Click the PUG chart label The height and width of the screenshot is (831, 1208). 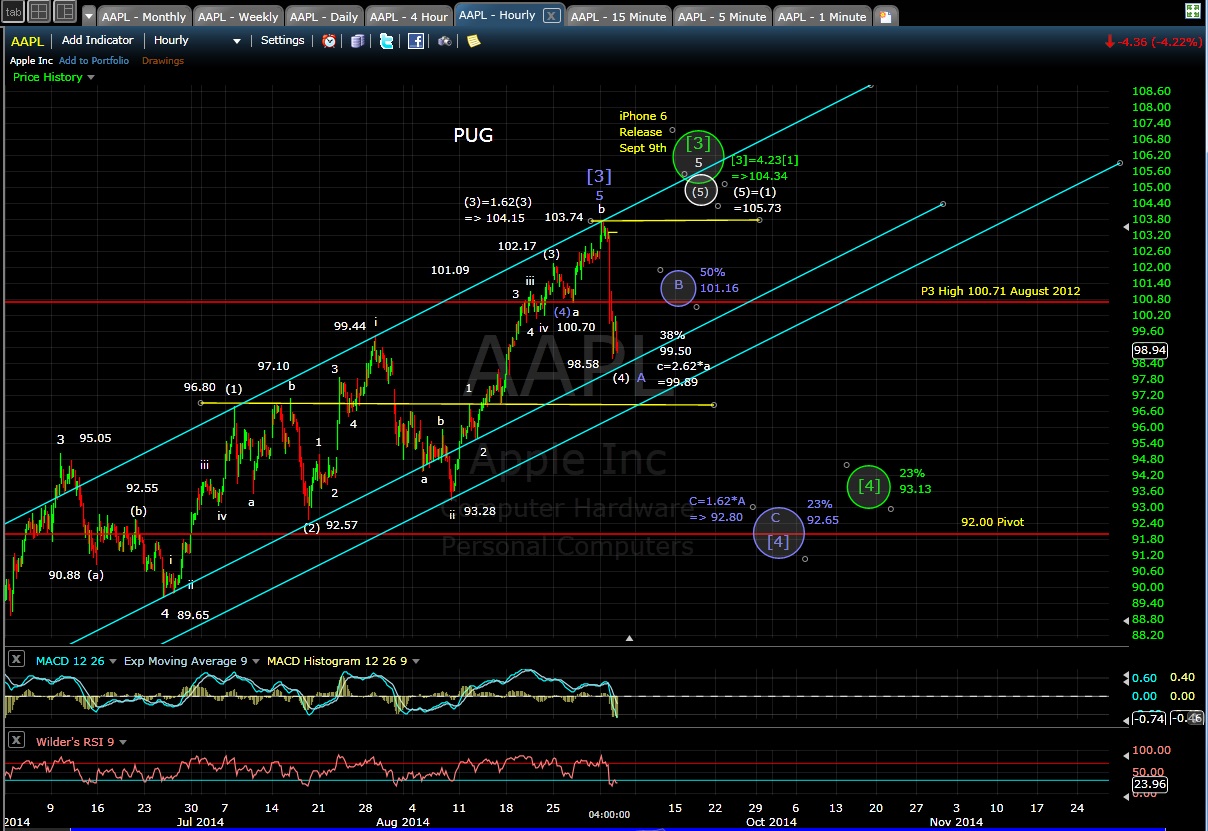click(473, 135)
